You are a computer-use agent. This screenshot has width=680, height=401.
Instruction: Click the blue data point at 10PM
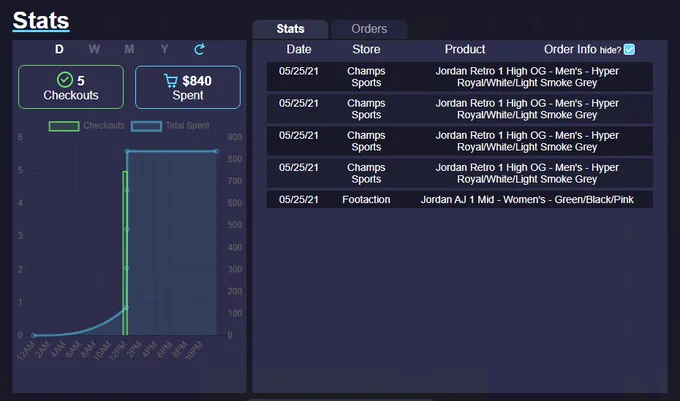(x=216, y=151)
